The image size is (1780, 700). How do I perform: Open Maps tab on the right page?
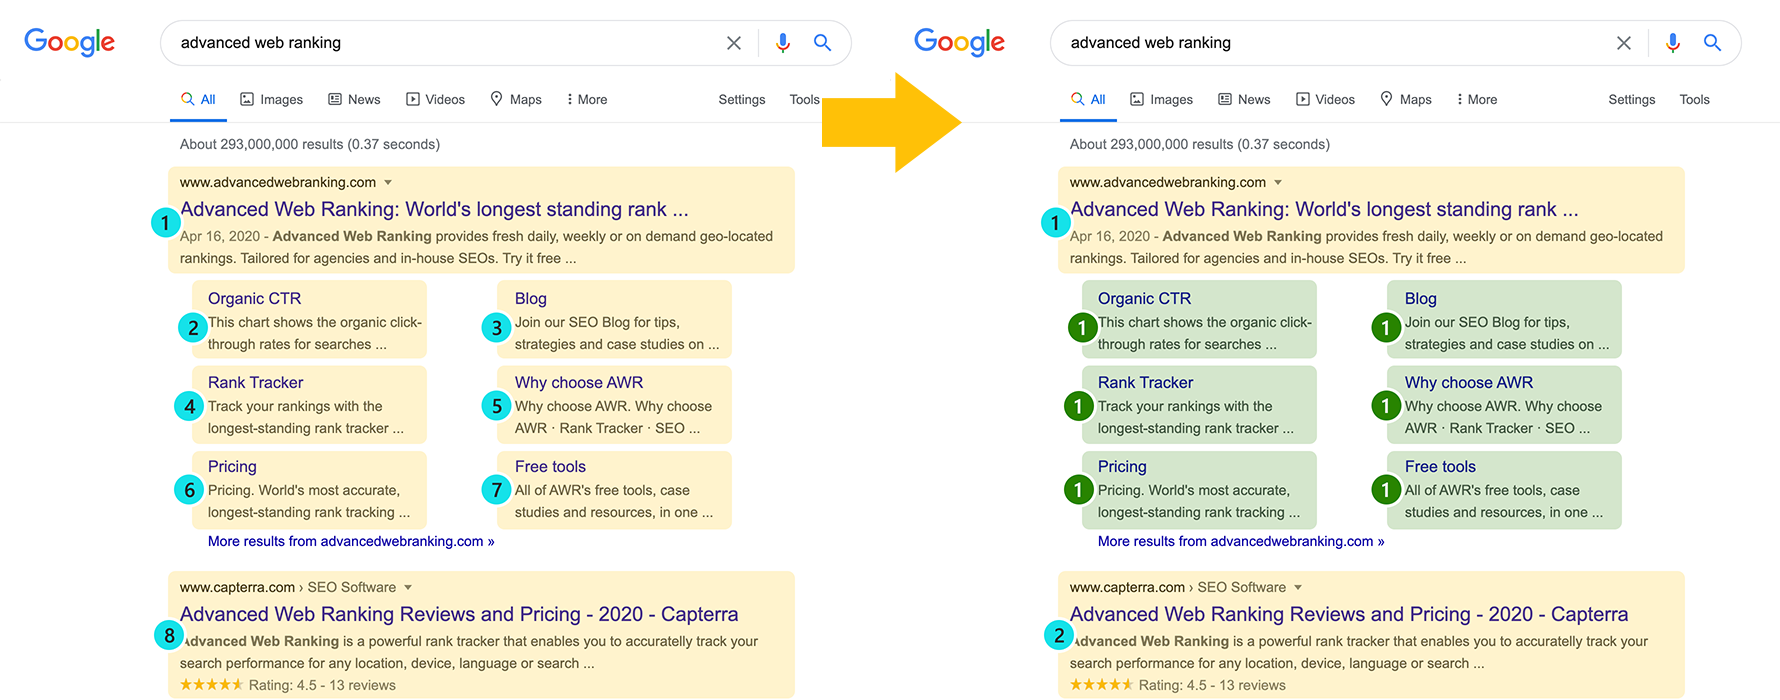(x=1406, y=99)
